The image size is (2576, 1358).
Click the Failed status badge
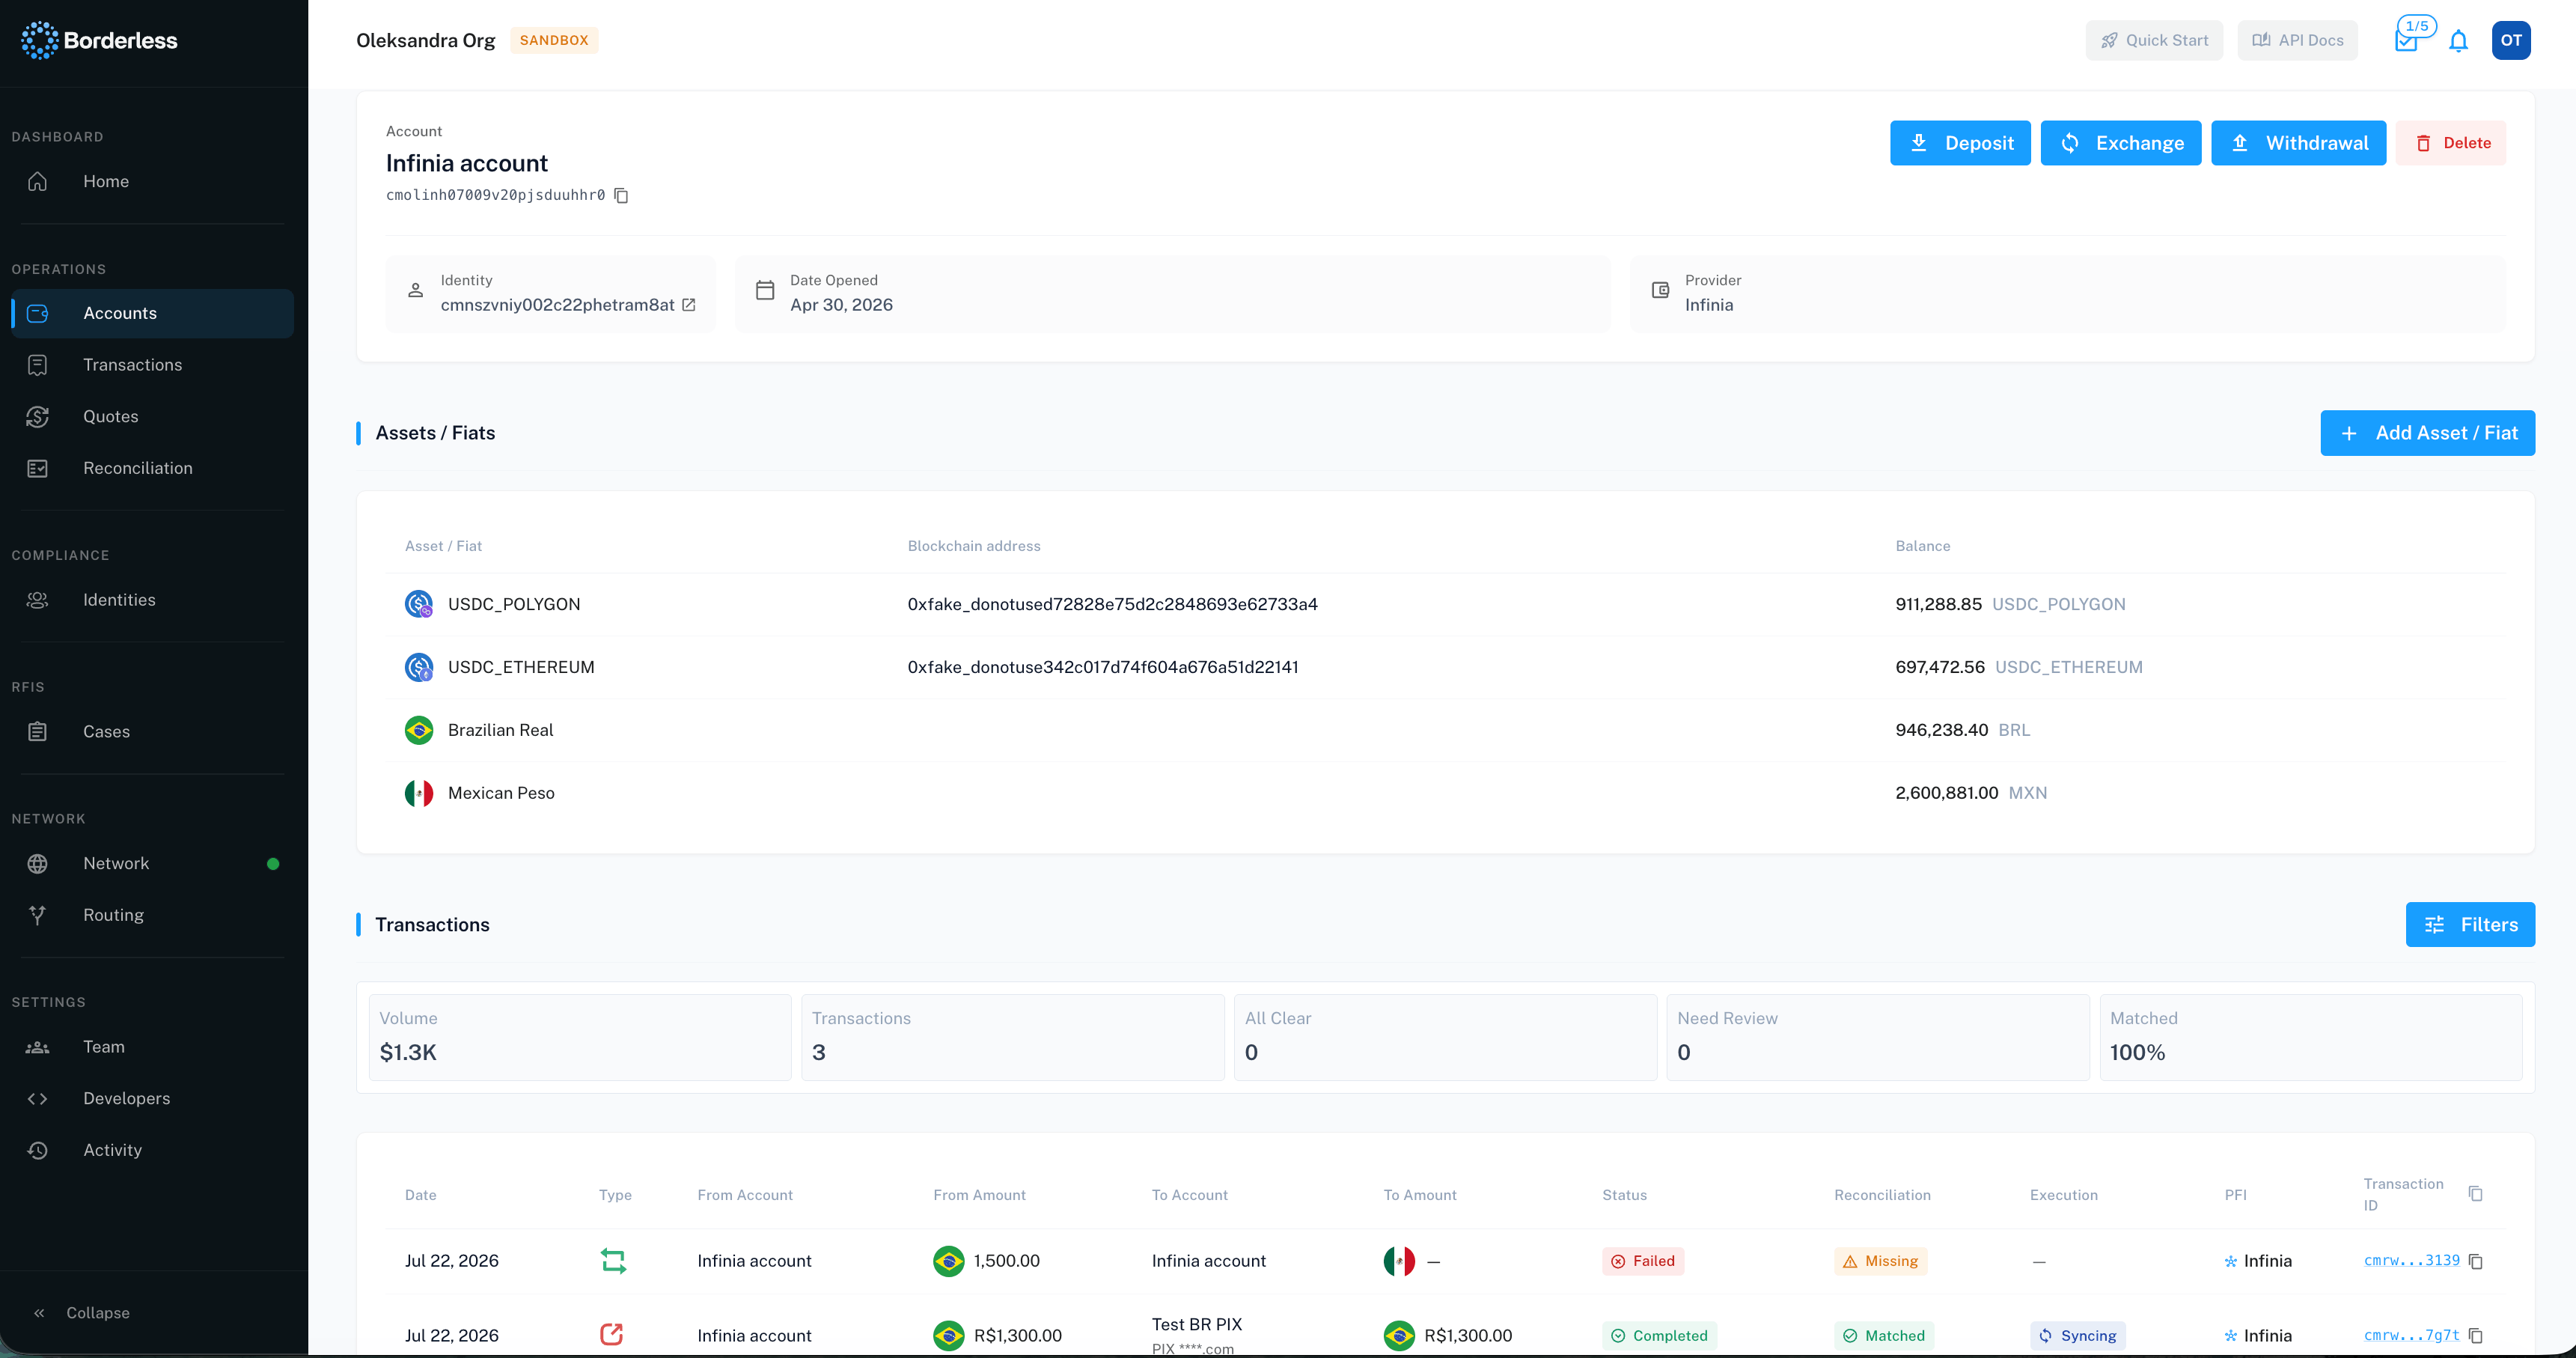1643,1261
